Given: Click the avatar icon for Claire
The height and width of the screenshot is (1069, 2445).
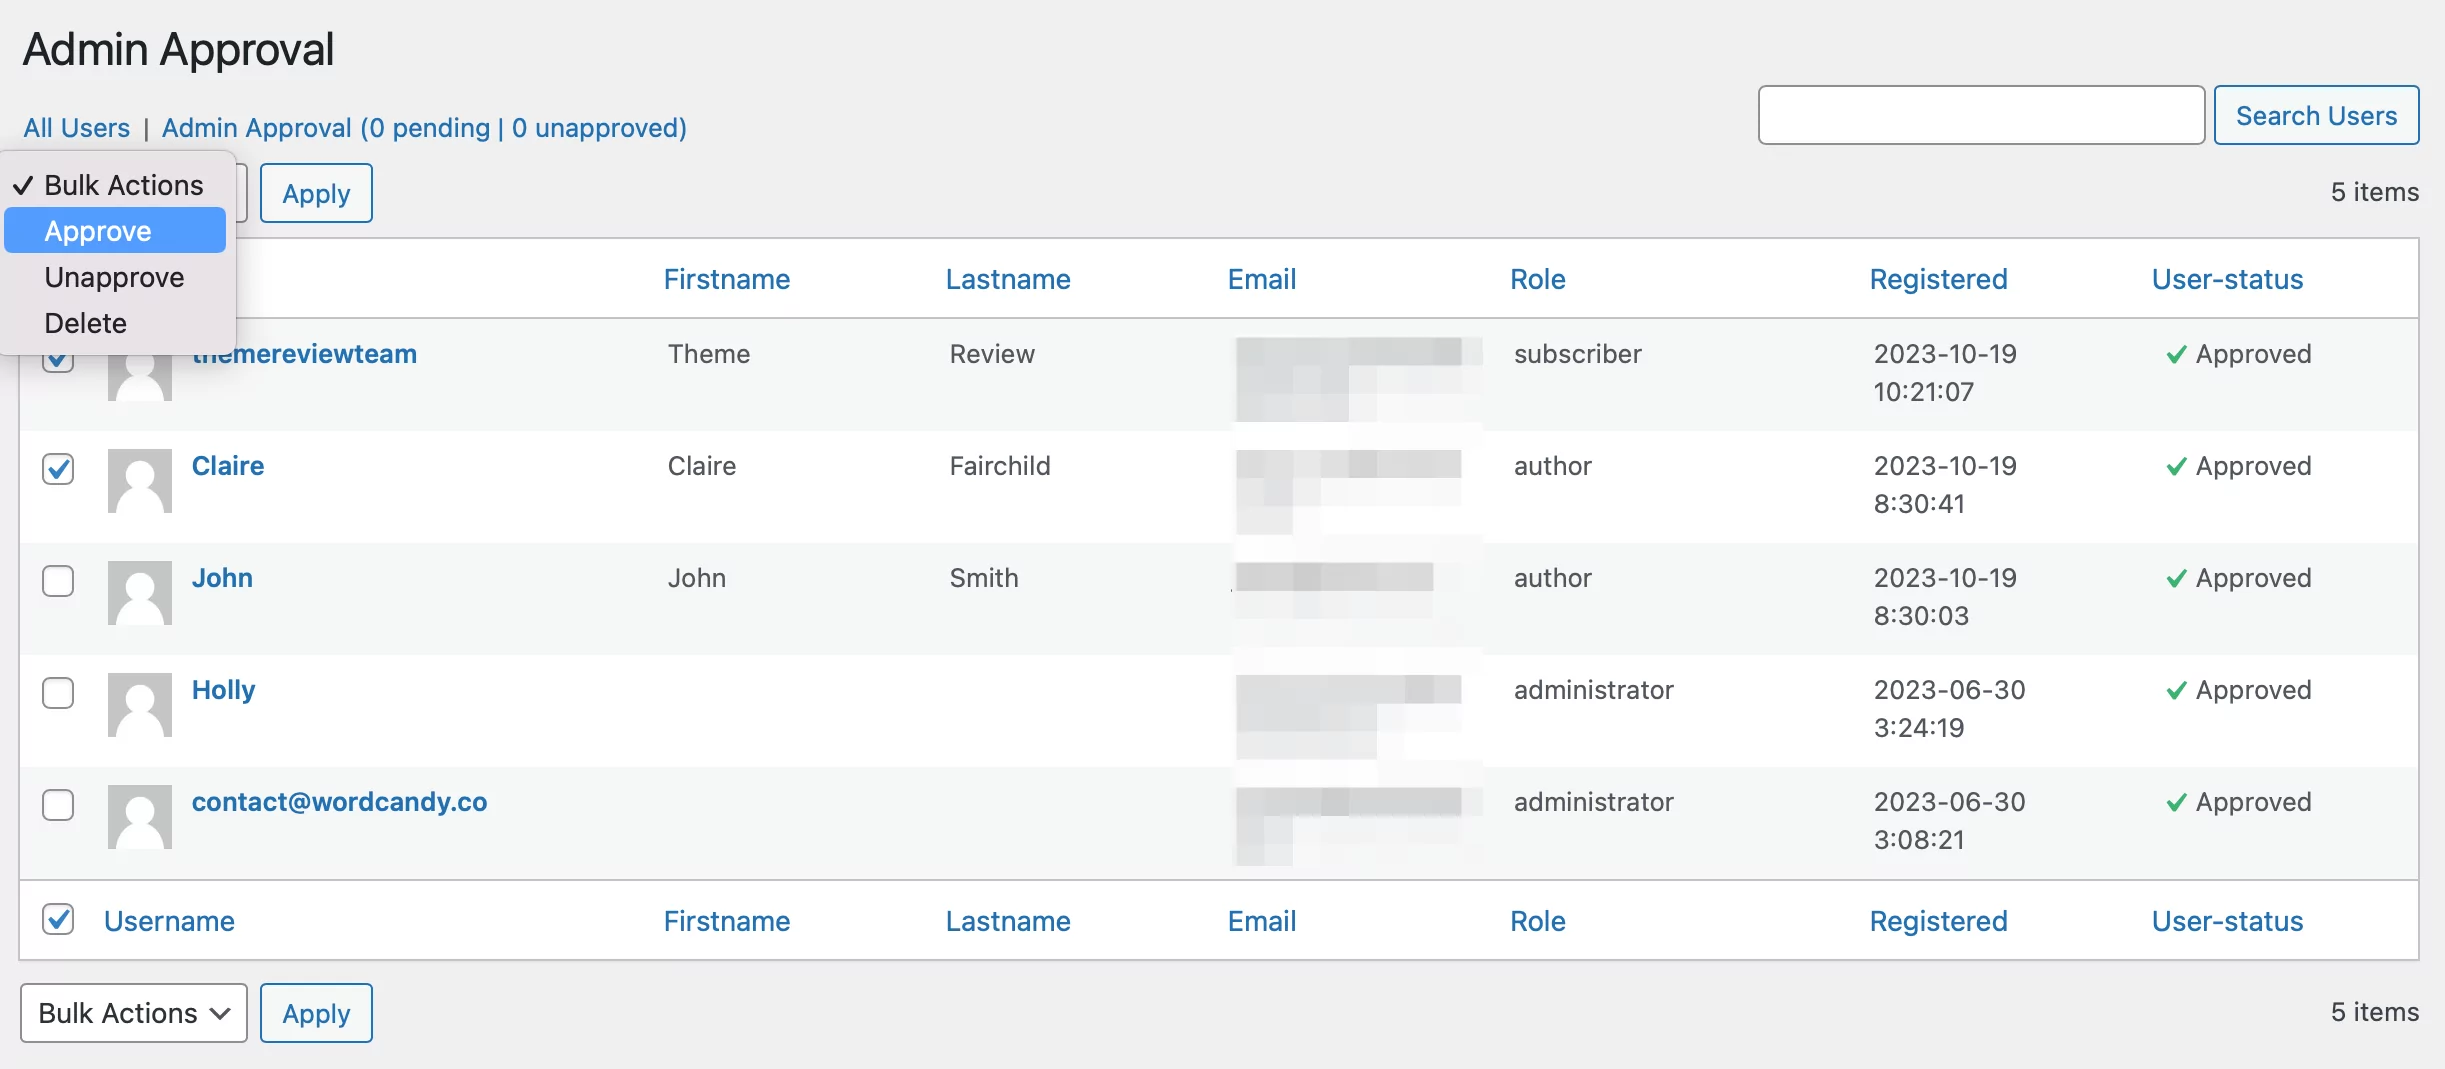Looking at the screenshot, I should (x=140, y=481).
